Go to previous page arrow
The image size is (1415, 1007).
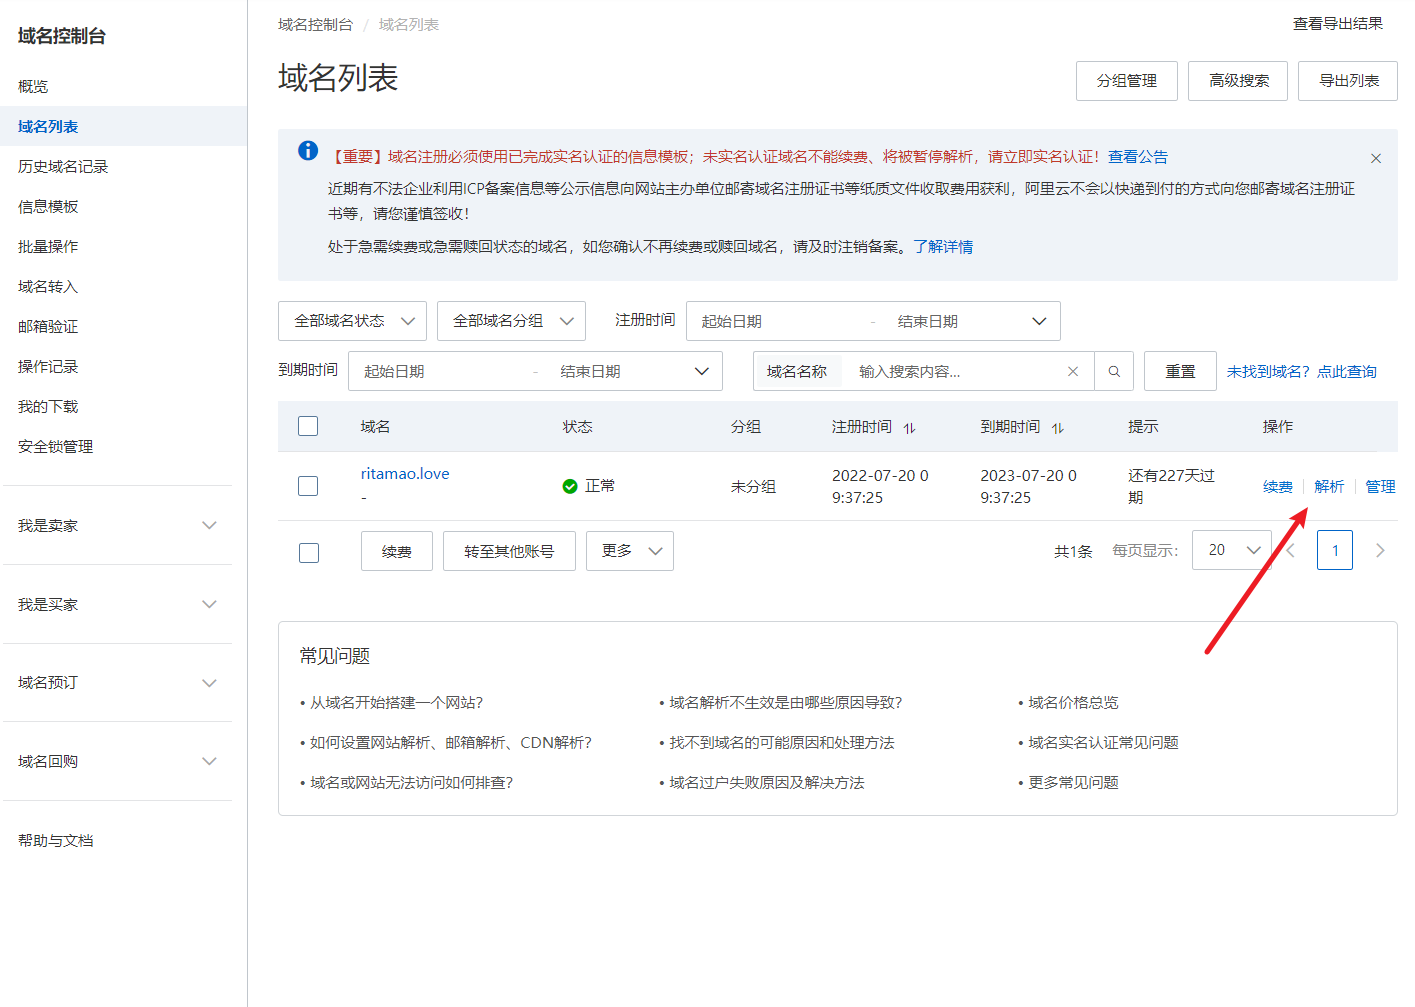[1291, 551]
